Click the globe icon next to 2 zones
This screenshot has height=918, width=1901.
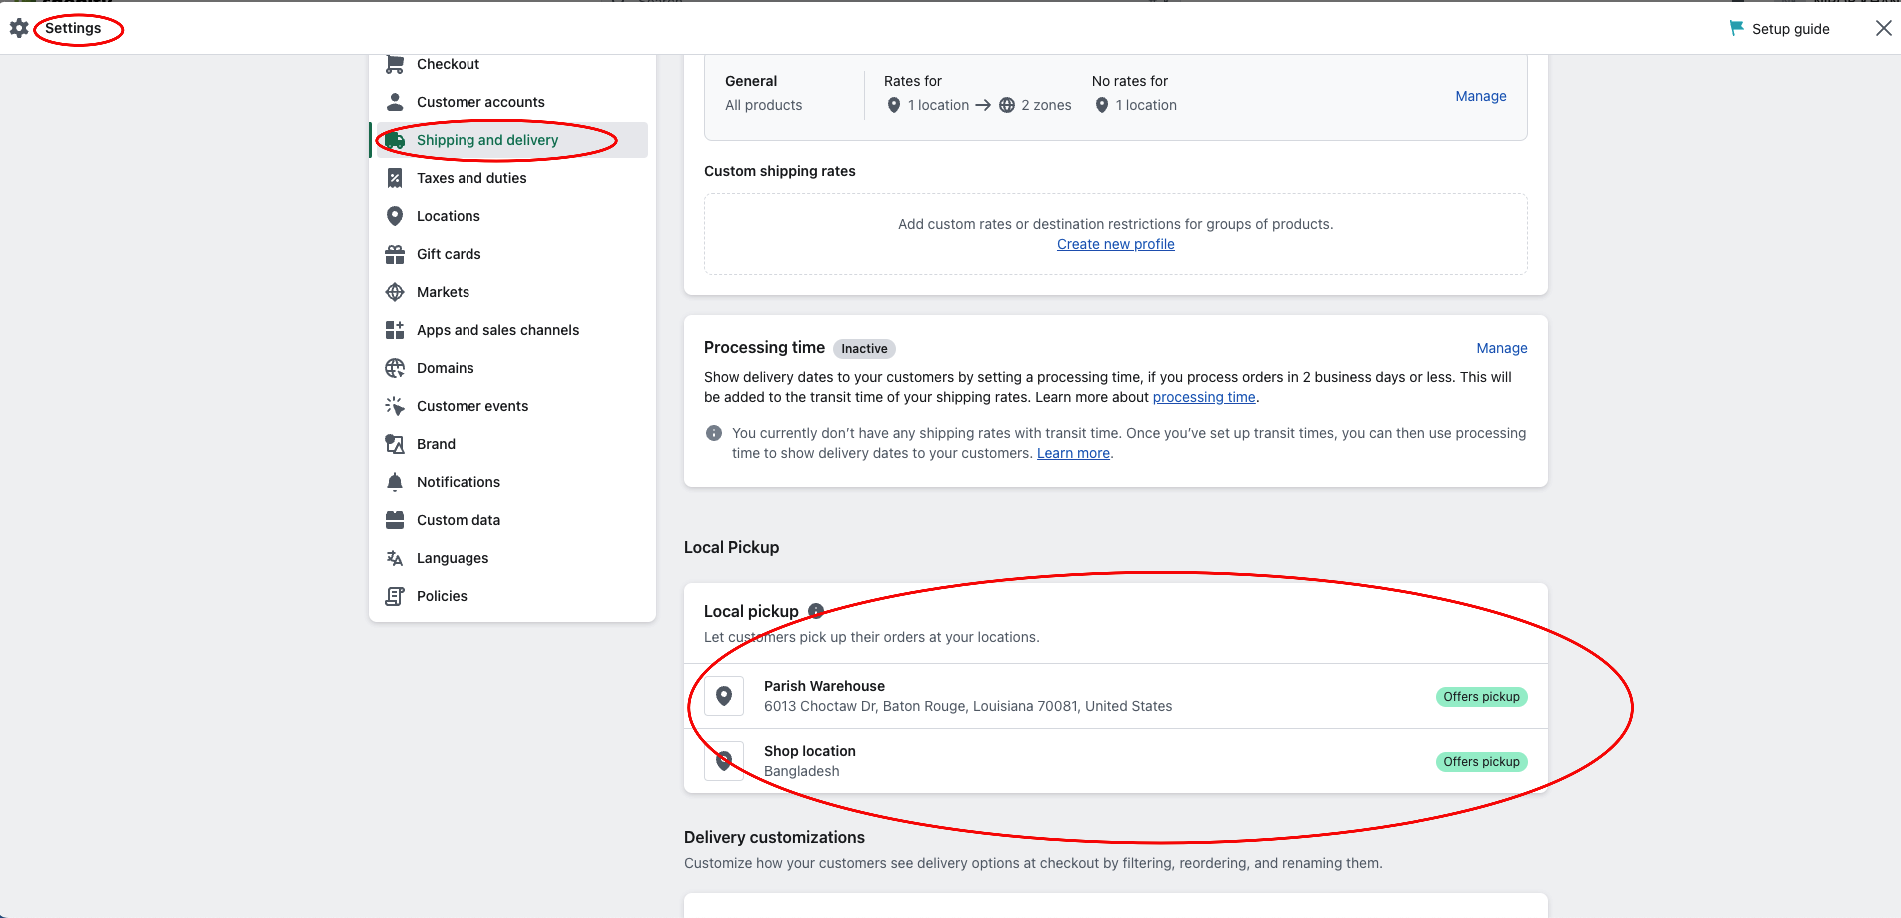[x=1007, y=105]
